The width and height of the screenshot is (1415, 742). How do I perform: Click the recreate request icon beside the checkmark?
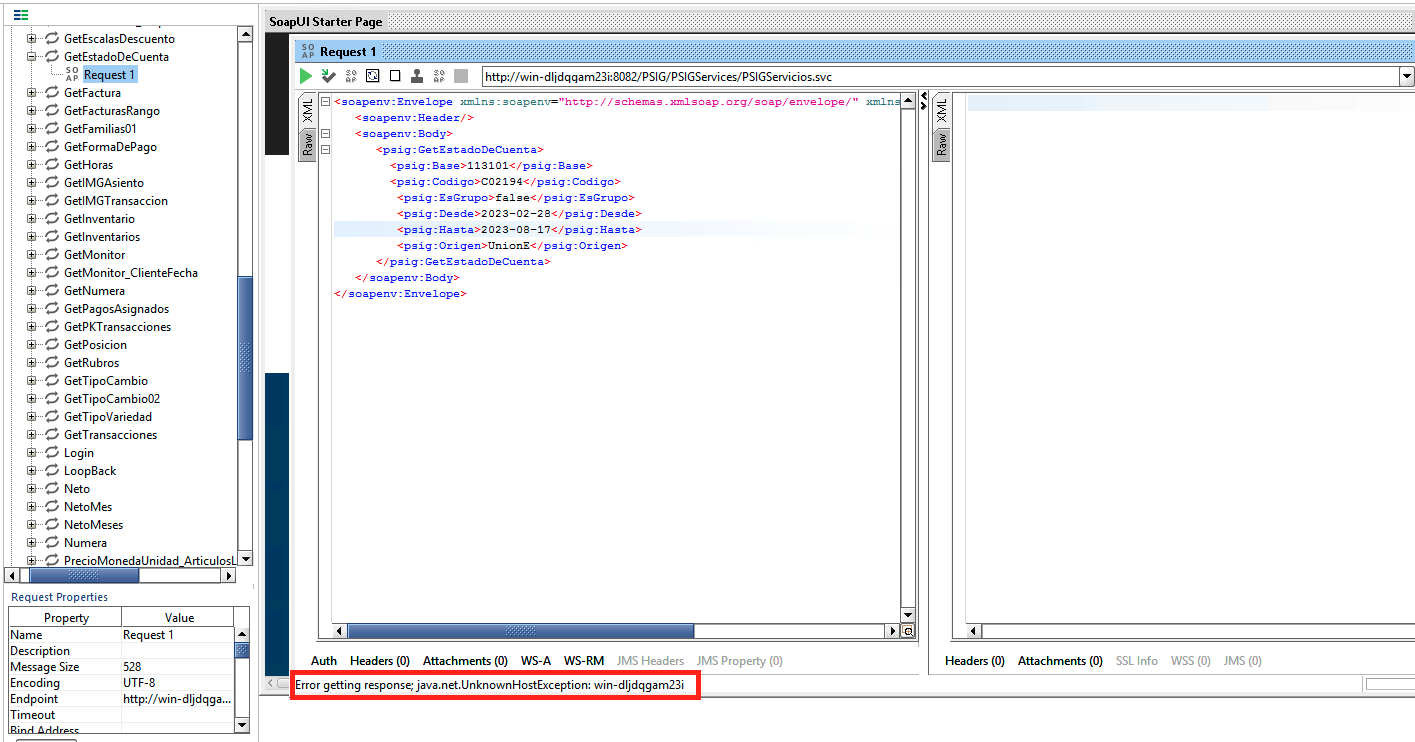click(x=351, y=76)
